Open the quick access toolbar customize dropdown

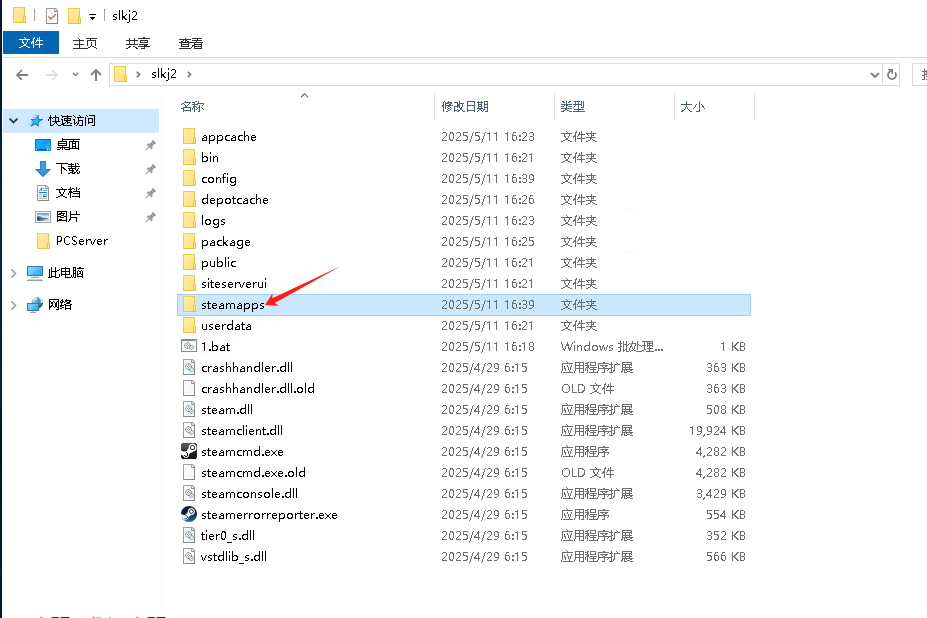(92, 17)
